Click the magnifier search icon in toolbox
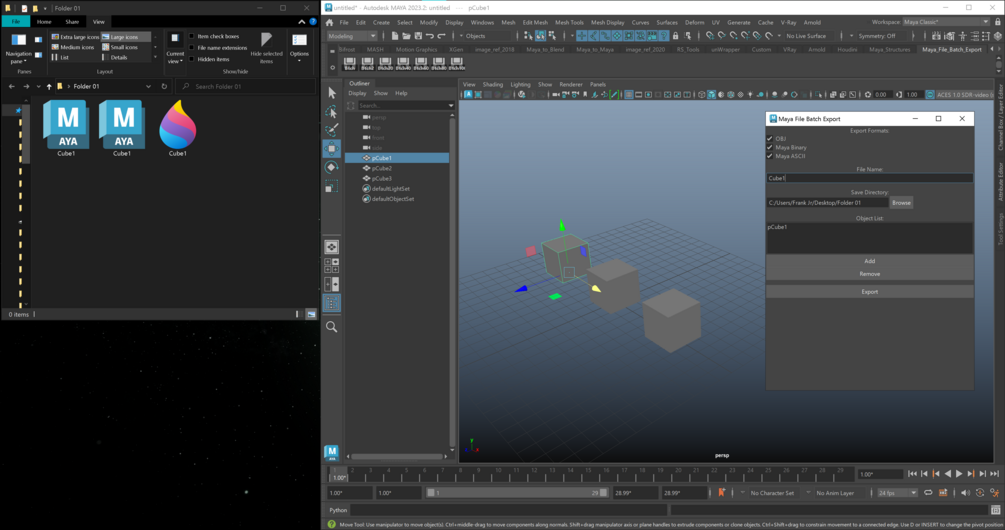The width and height of the screenshot is (1005, 530). pyautogui.click(x=331, y=327)
